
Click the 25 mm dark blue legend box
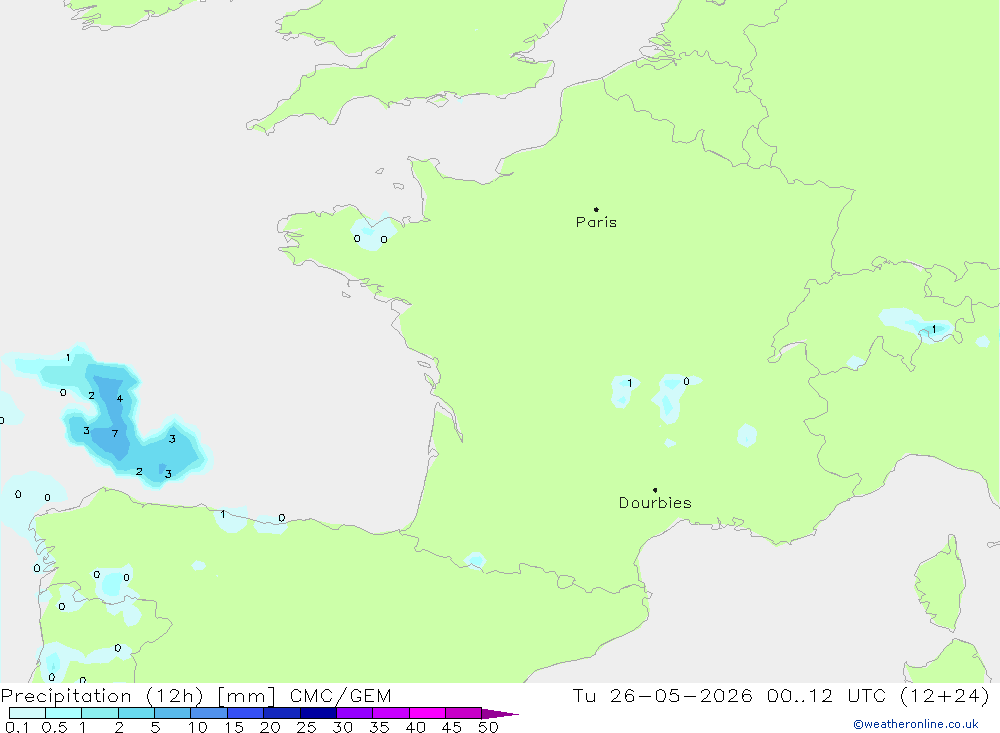point(318,713)
